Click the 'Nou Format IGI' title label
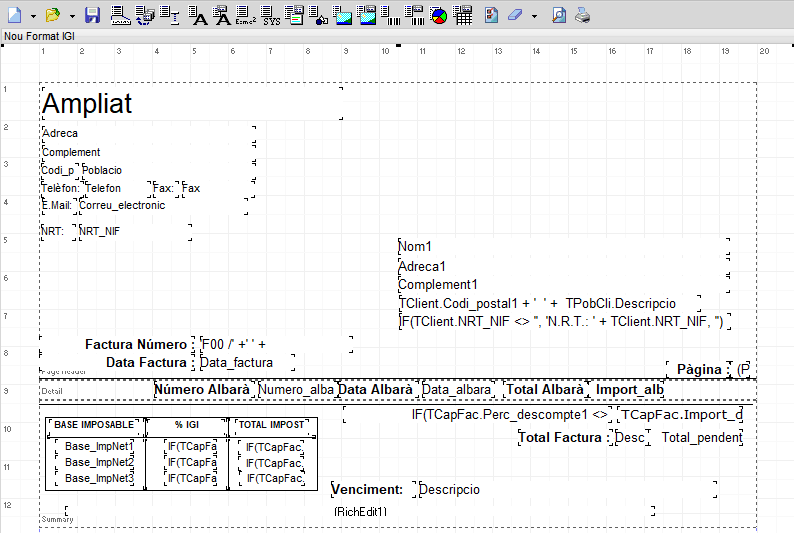794x533 pixels. (39, 36)
